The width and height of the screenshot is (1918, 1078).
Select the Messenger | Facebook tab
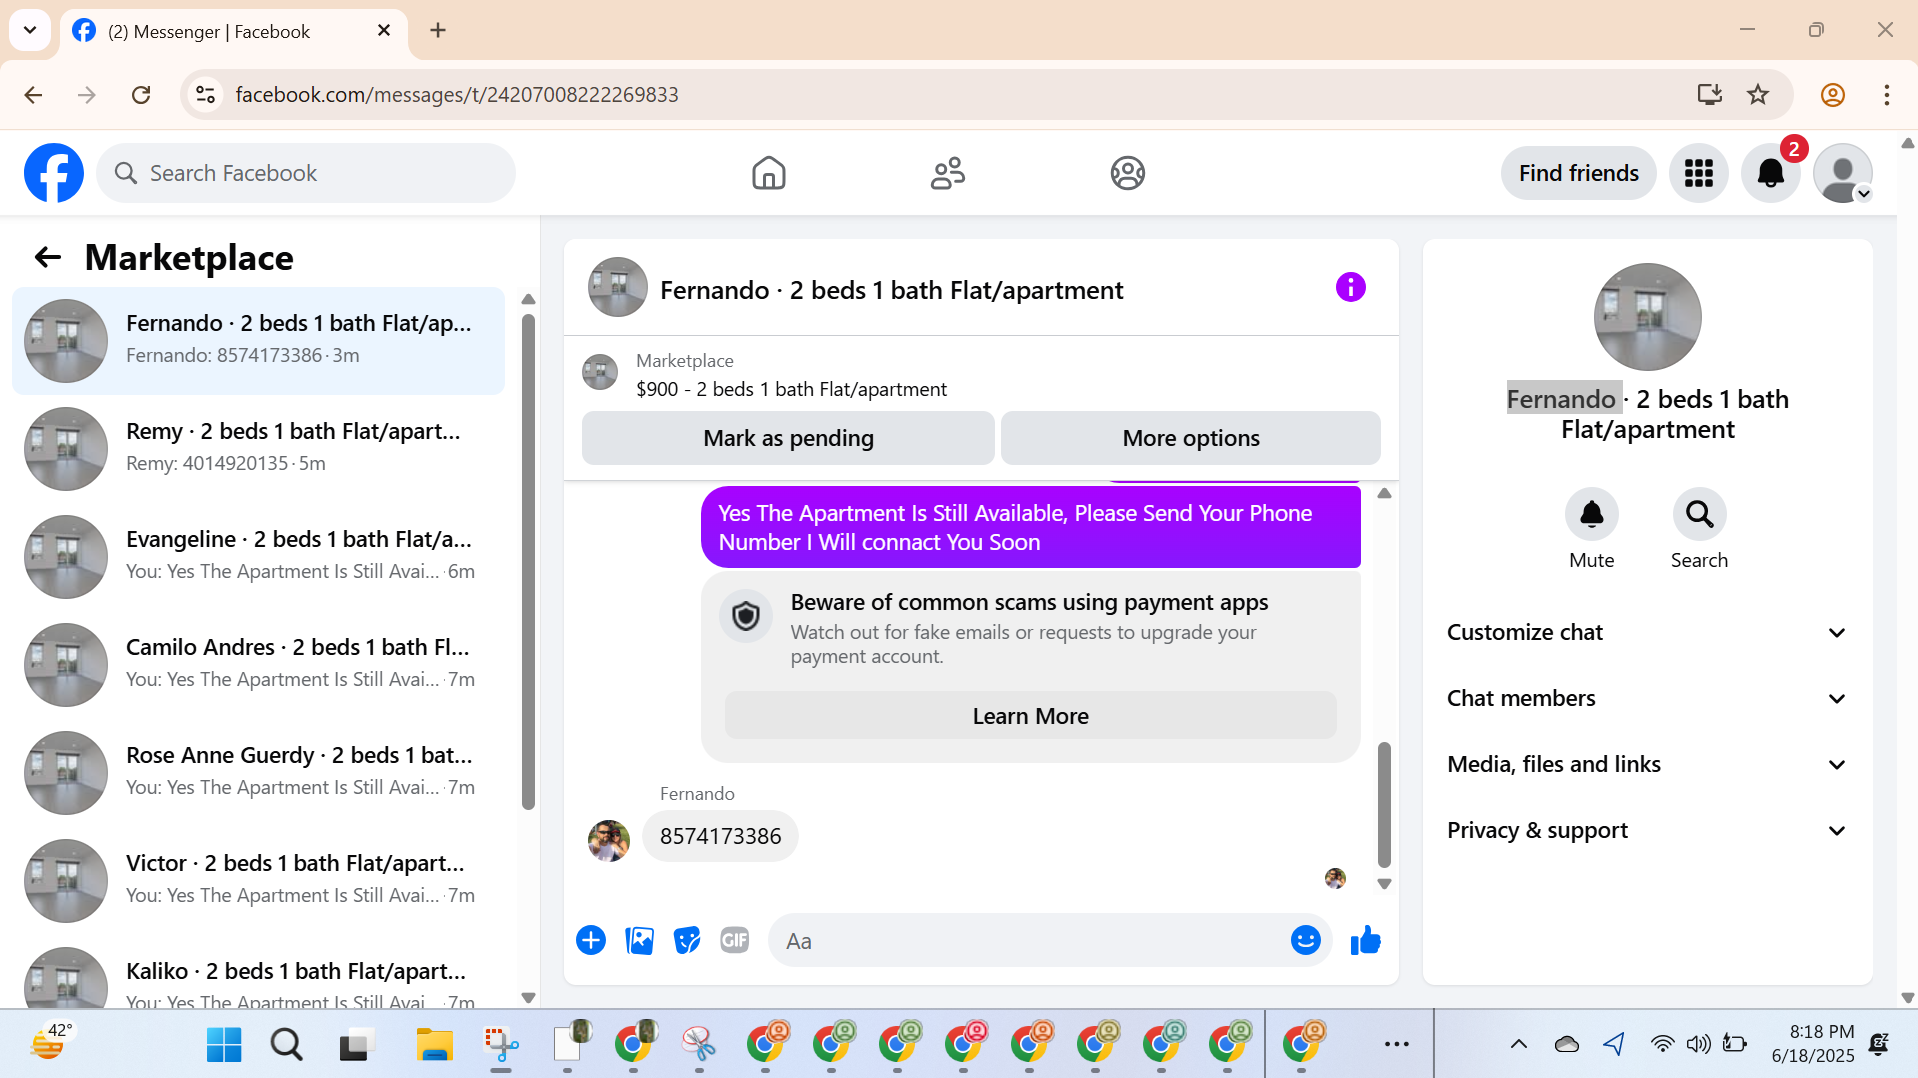(x=234, y=31)
